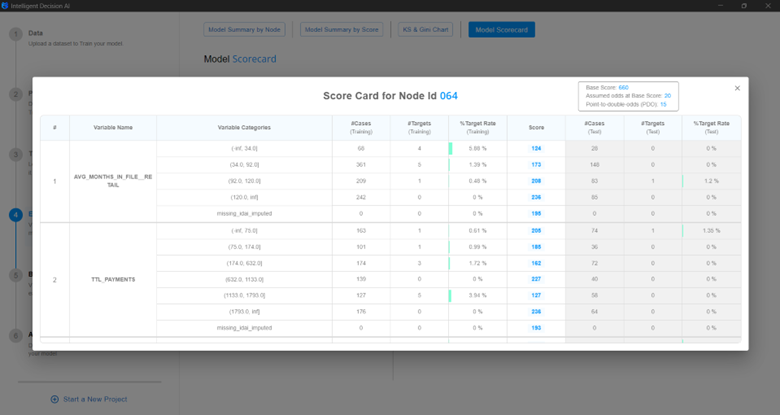Click #Cases (Test) column header

pos(594,127)
